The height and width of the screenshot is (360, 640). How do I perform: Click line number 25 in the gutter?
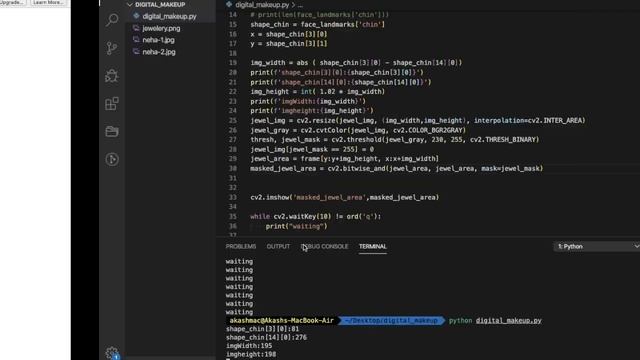coord(232,120)
